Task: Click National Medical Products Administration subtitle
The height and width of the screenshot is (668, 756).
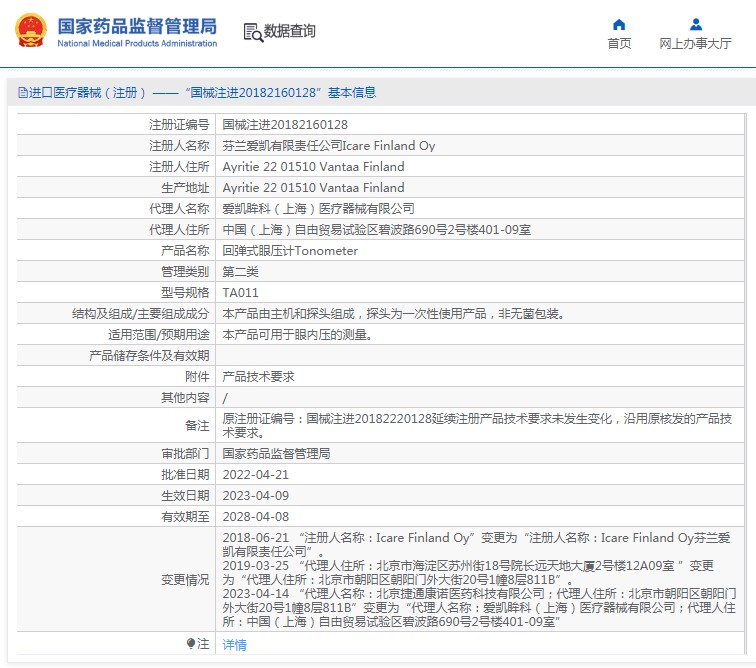Action: (x=137, y=43)
